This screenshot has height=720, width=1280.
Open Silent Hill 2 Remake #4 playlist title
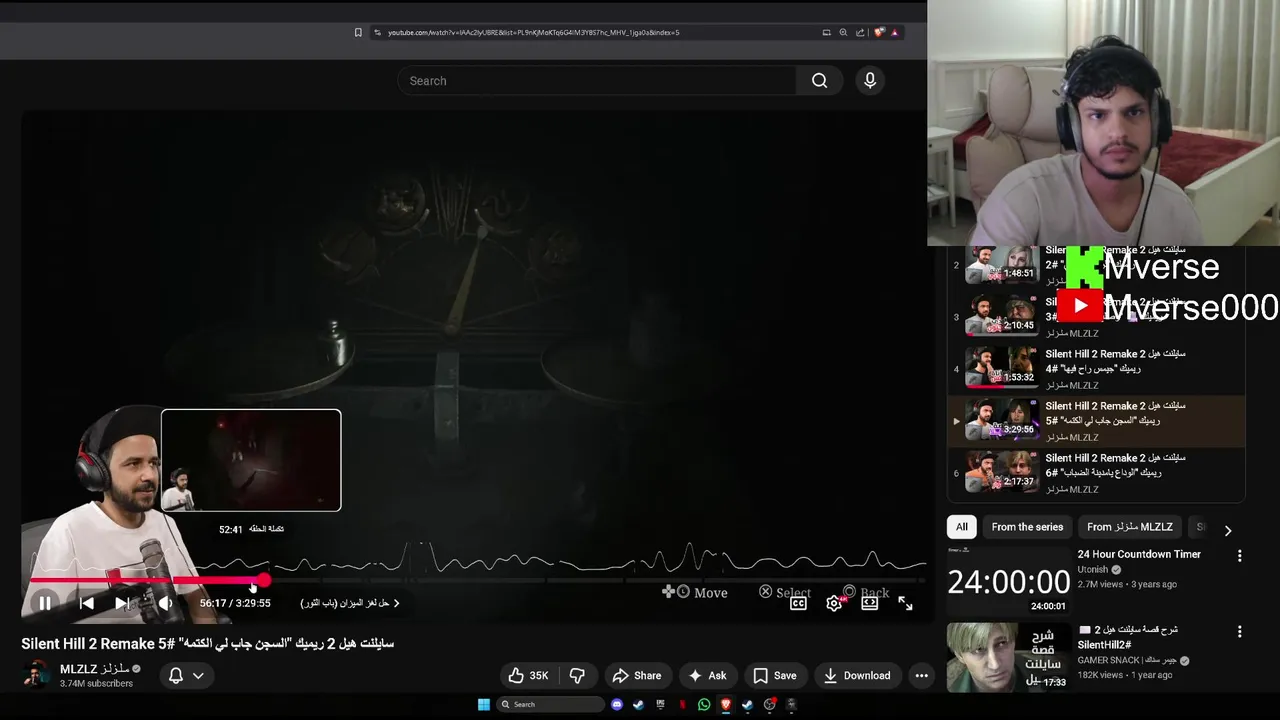click(1115, 360)
